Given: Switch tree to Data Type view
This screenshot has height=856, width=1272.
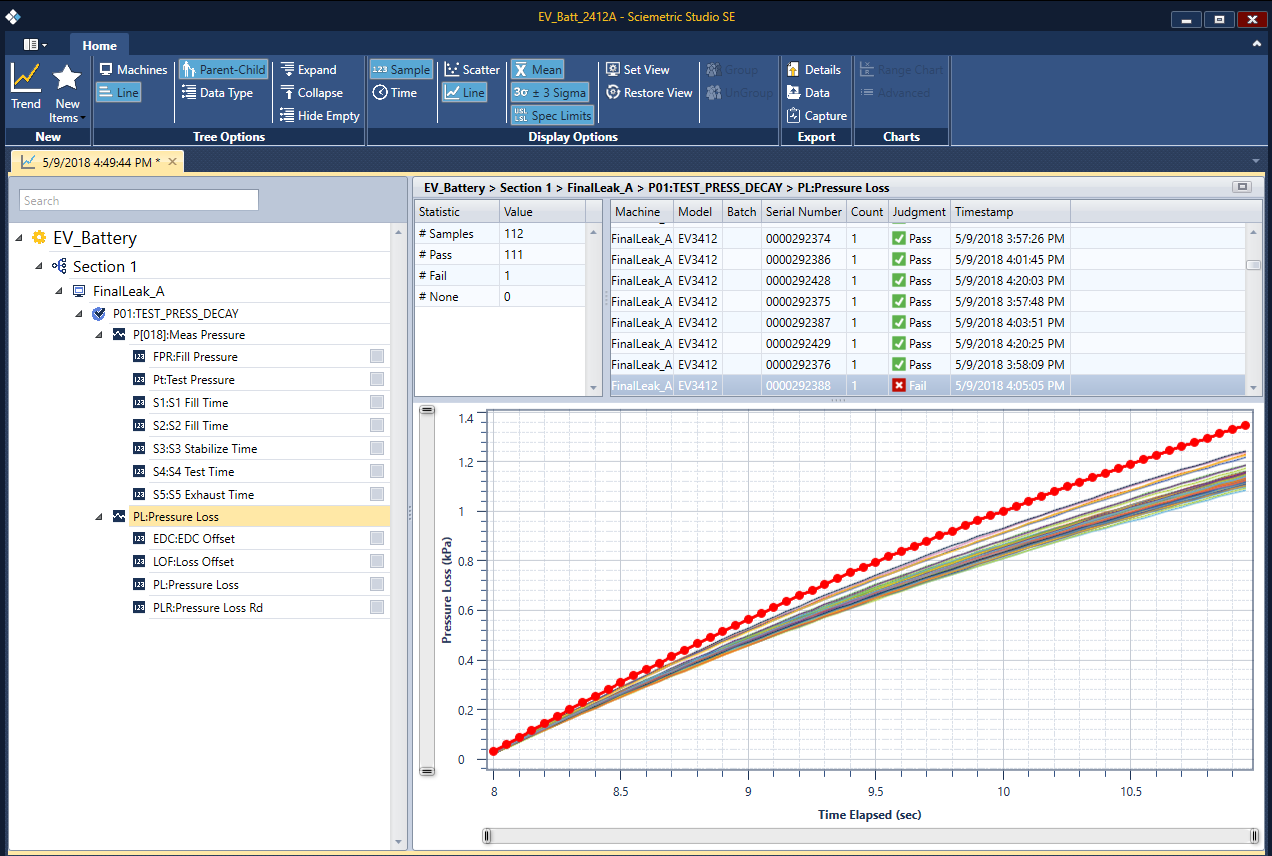Looking at the screenshot, I should coord(218,93).
